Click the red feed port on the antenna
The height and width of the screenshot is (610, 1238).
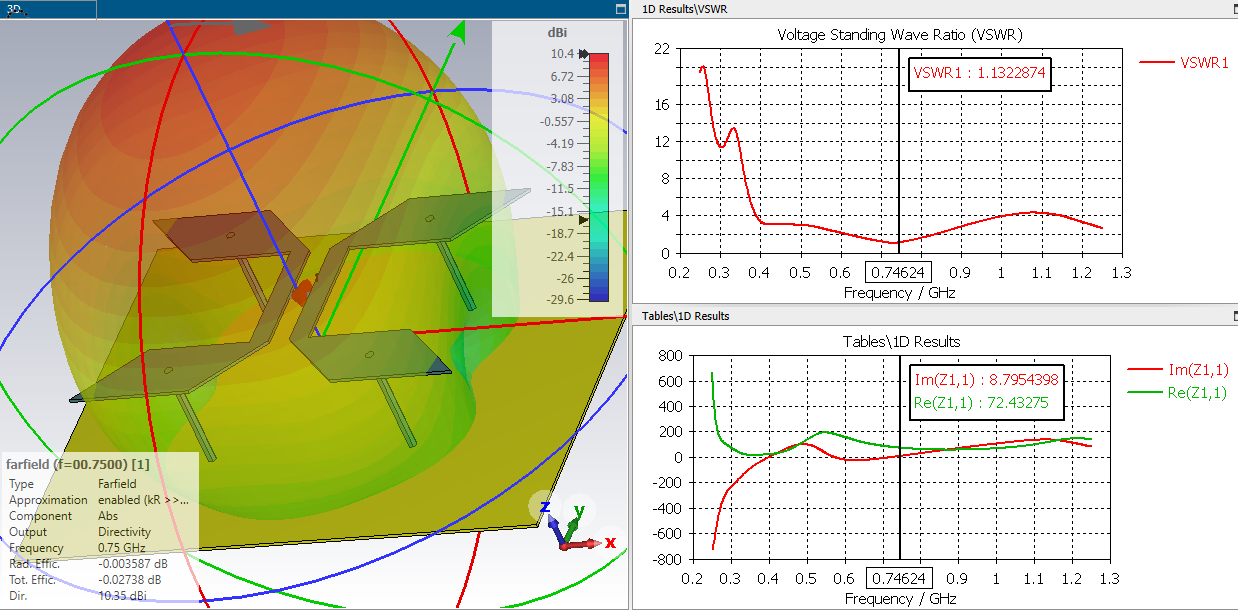(304, 291)
